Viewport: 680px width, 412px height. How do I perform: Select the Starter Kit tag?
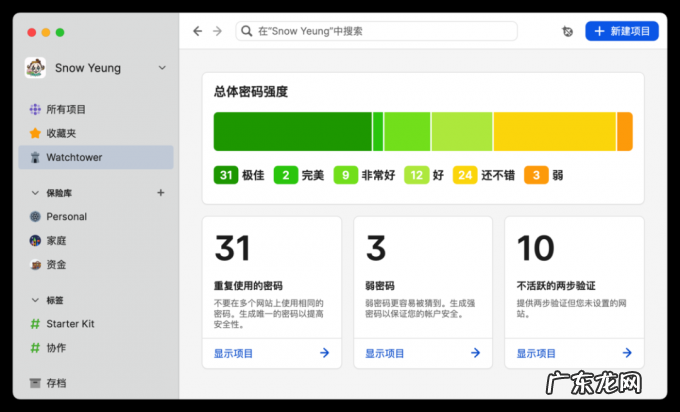click(96, 324)
